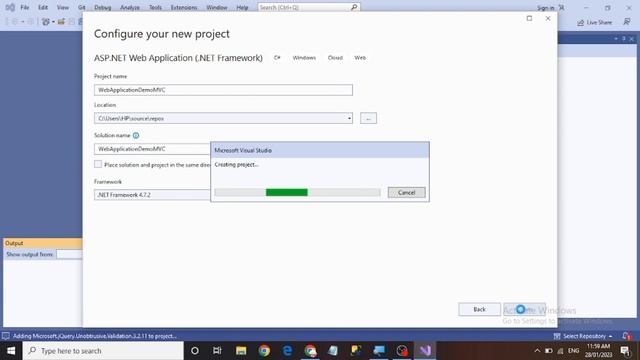Open the Show output from dropdown

tap(69, 254)
